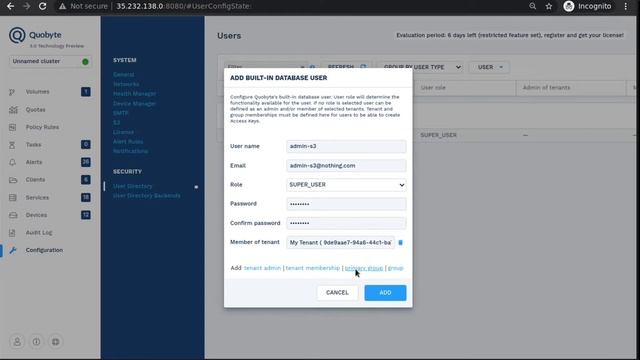
Task: Click the Email input field
Action: (346, 166)
